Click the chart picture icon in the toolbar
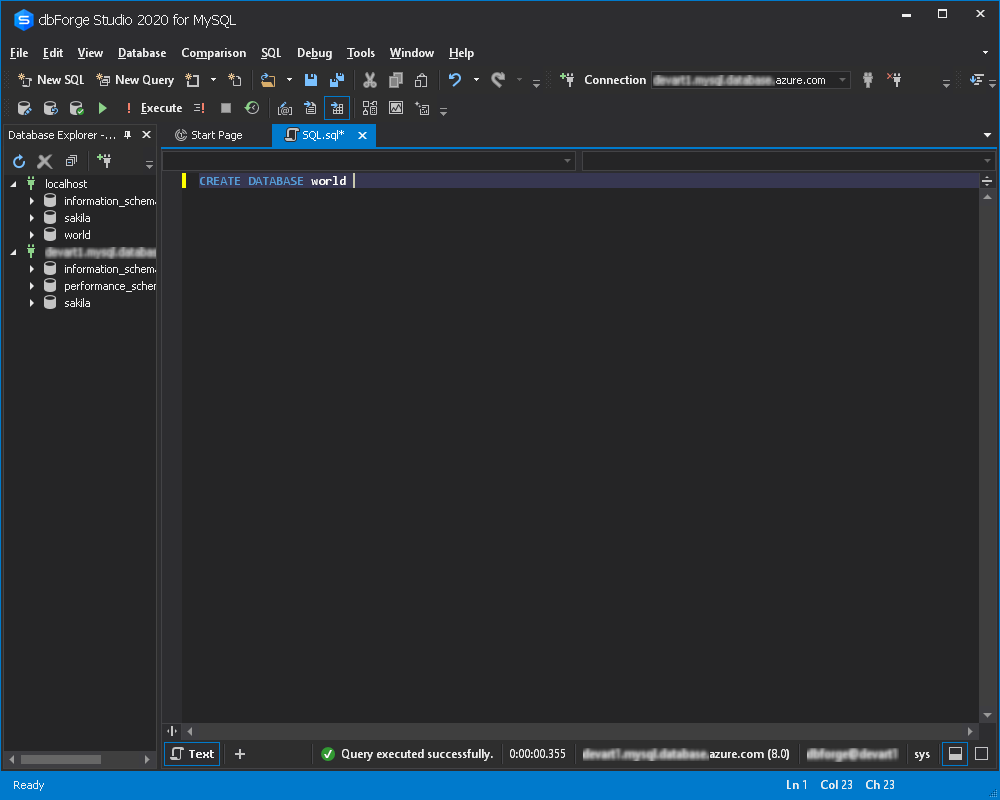This screenshot has width=1000, height=800. pos(396,108)
